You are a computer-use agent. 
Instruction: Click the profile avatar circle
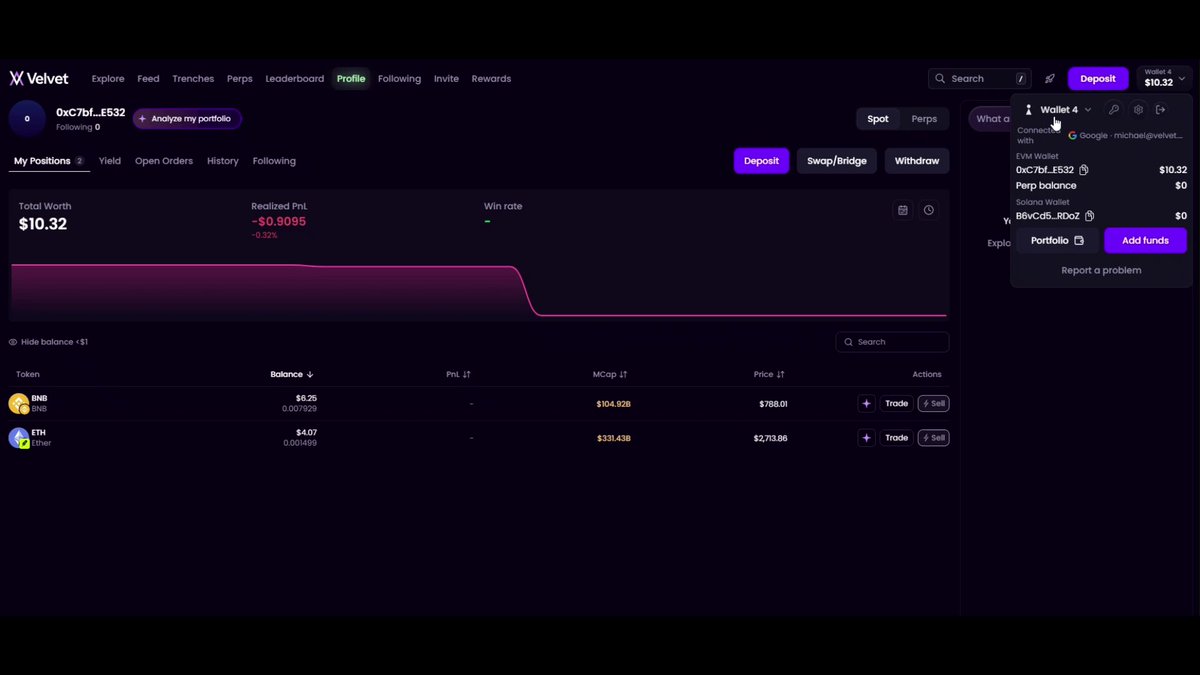click(27, 118)
